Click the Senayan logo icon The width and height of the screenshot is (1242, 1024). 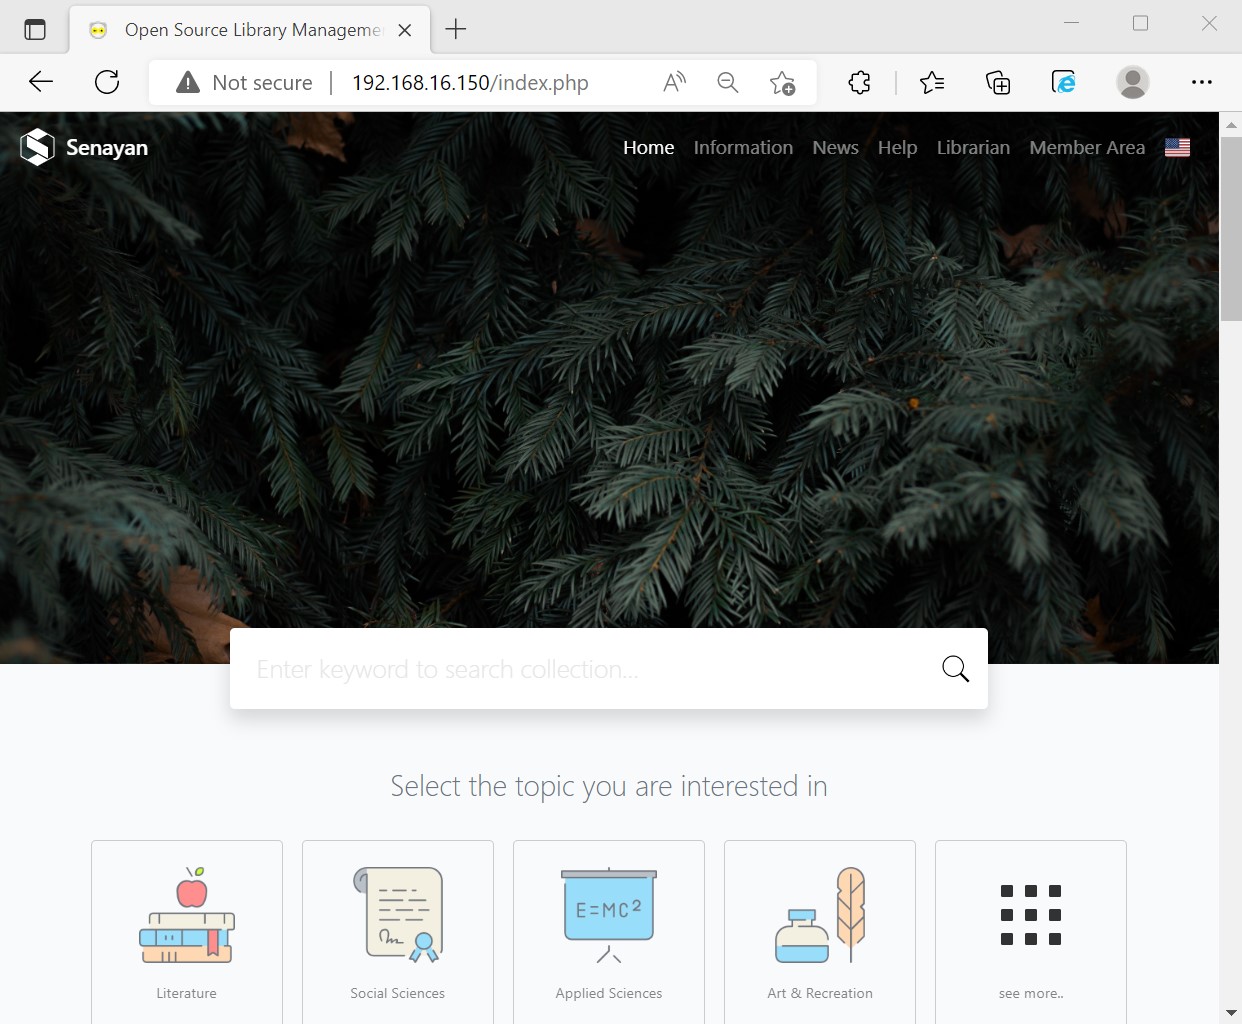pos(37,147)
